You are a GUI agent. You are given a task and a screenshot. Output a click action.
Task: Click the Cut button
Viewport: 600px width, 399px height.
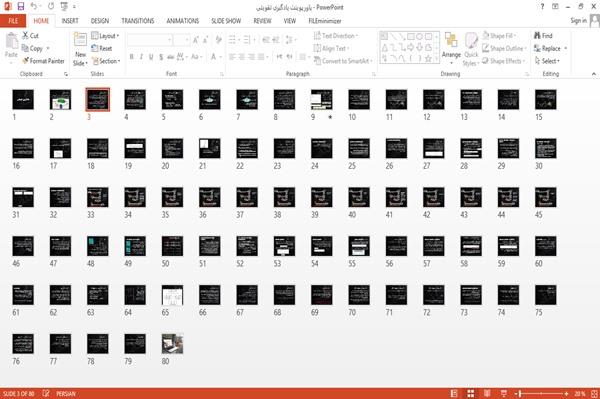pyautogui.click(x=30, y=36)
